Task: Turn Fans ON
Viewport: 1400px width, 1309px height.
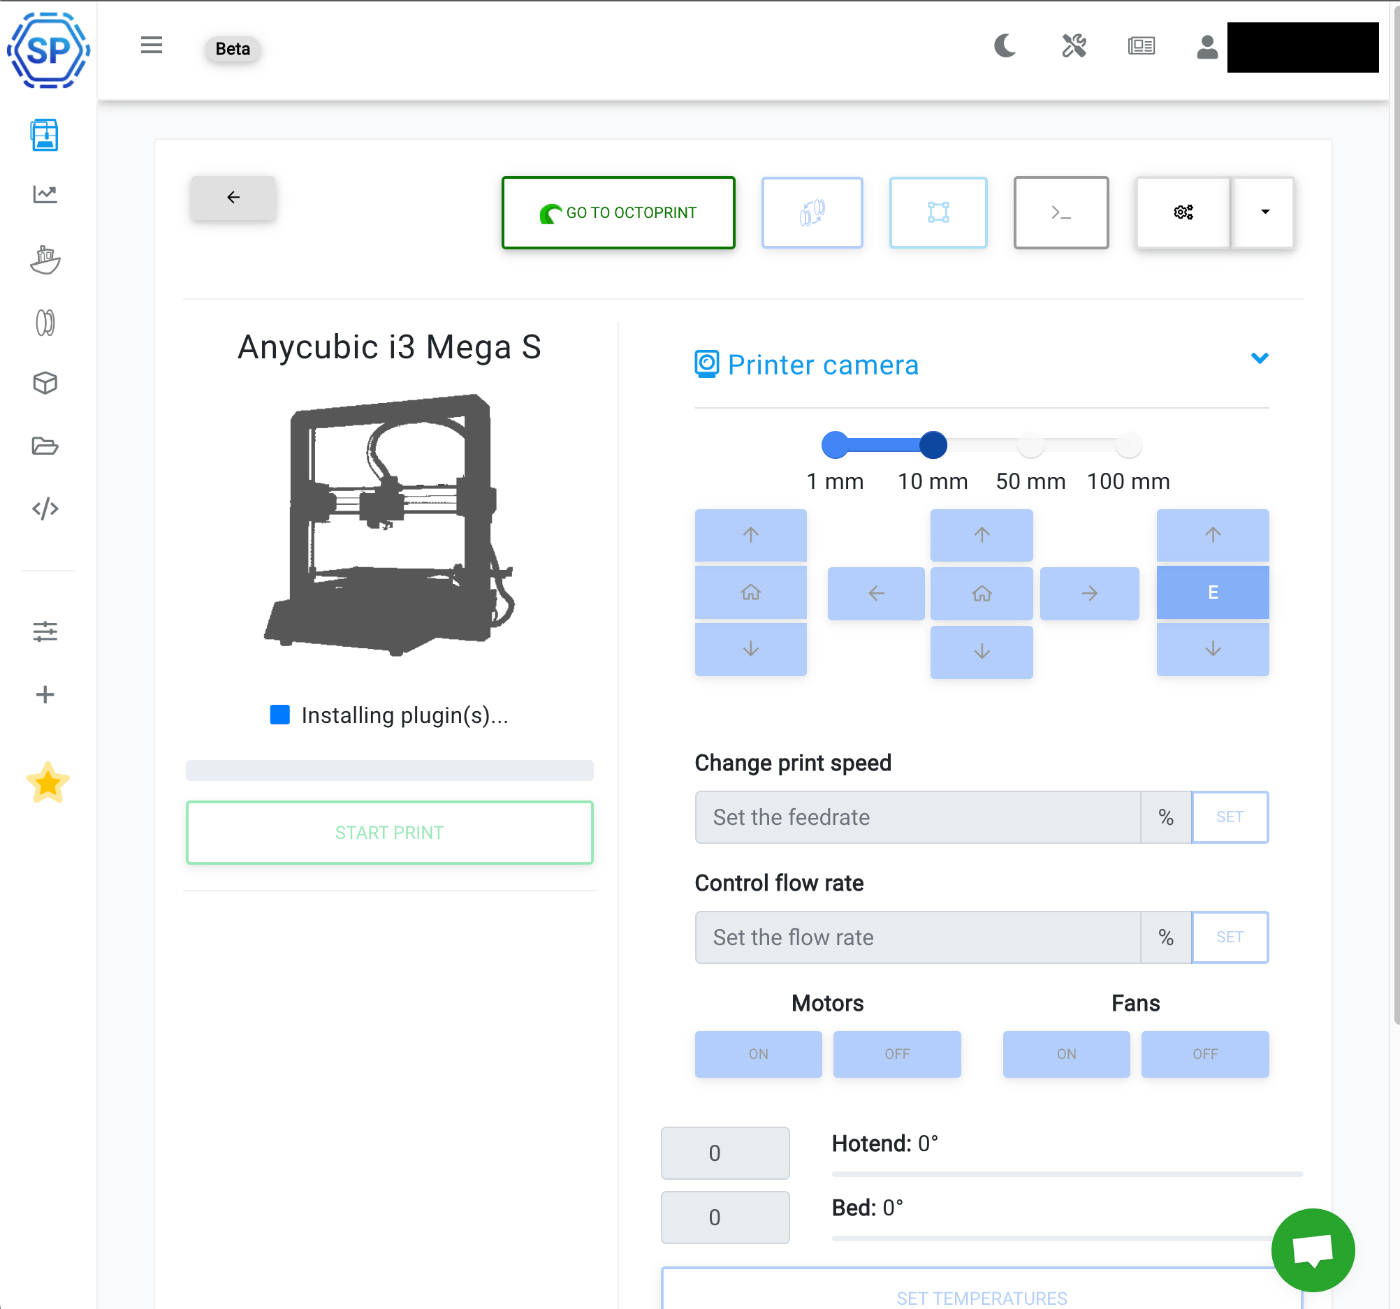Action: coord(1066,1054)
